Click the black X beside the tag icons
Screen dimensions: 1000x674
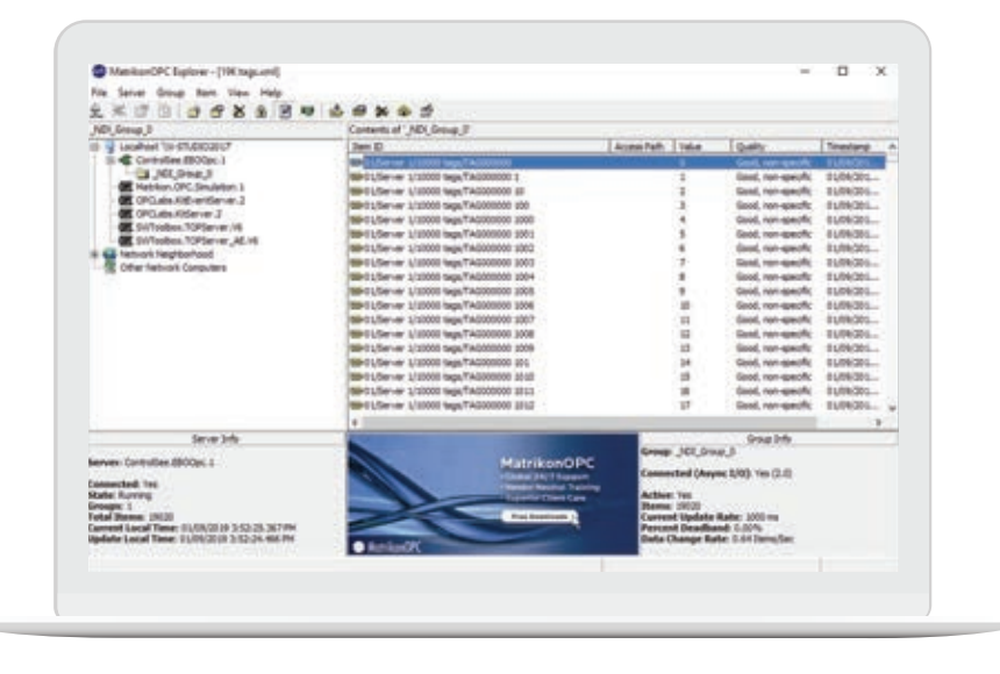tap(382, 112)
